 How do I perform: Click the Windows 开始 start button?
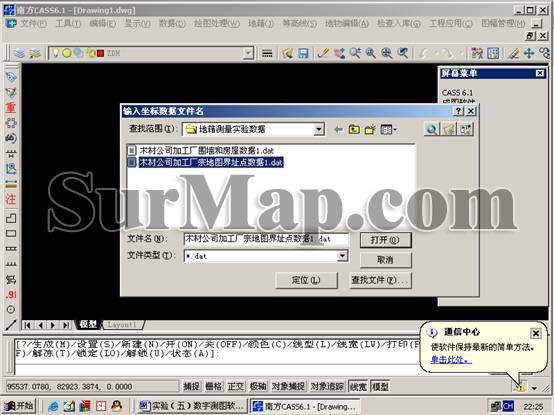coord(19,406)
